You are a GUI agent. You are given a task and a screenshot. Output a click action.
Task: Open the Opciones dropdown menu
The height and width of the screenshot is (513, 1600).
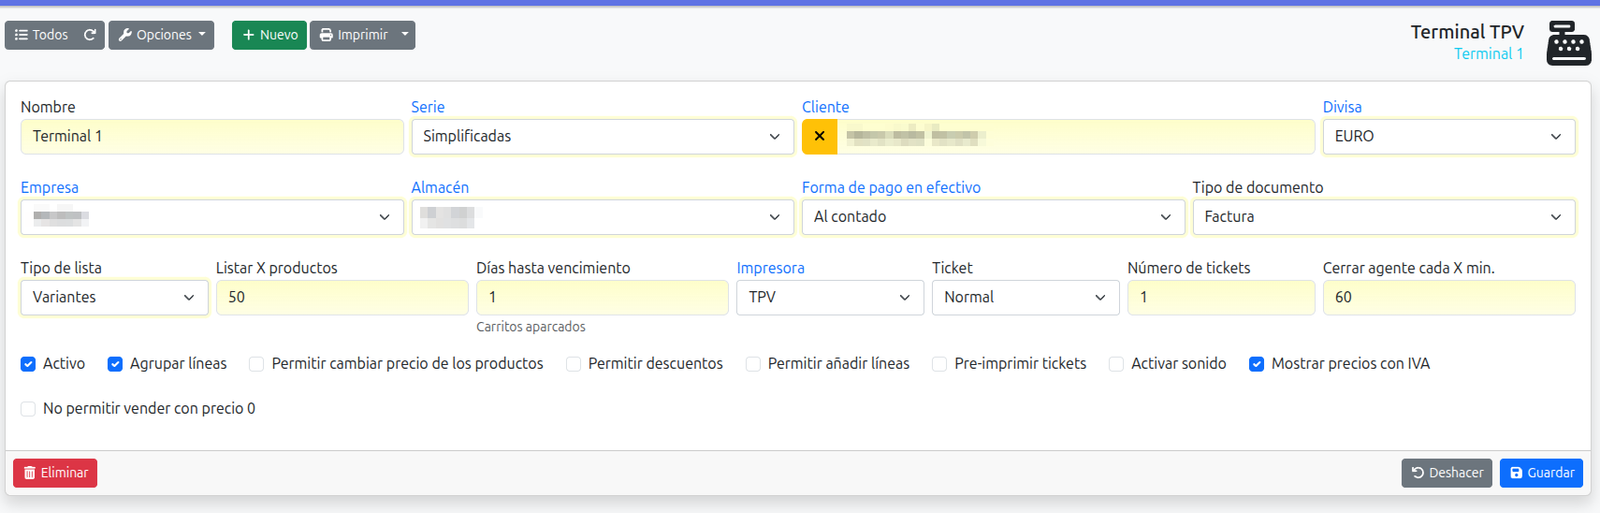coord(161,35)
